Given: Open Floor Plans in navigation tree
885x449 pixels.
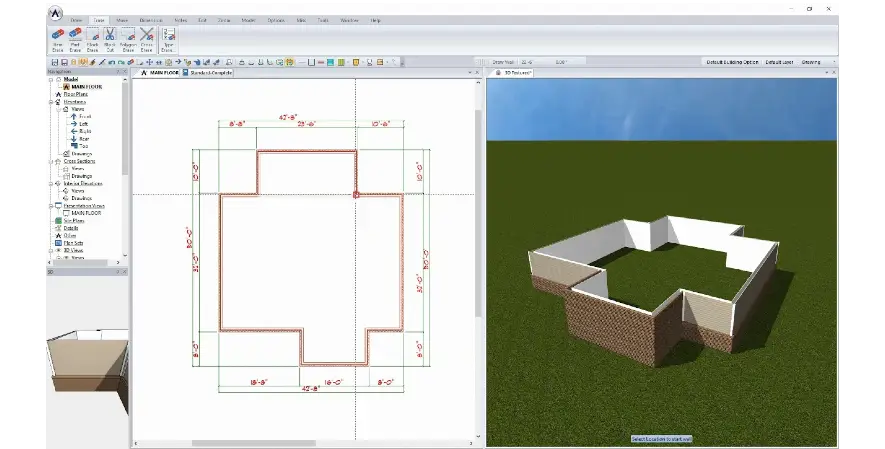Looking at the screenshot, I should (x=75, y=94).
